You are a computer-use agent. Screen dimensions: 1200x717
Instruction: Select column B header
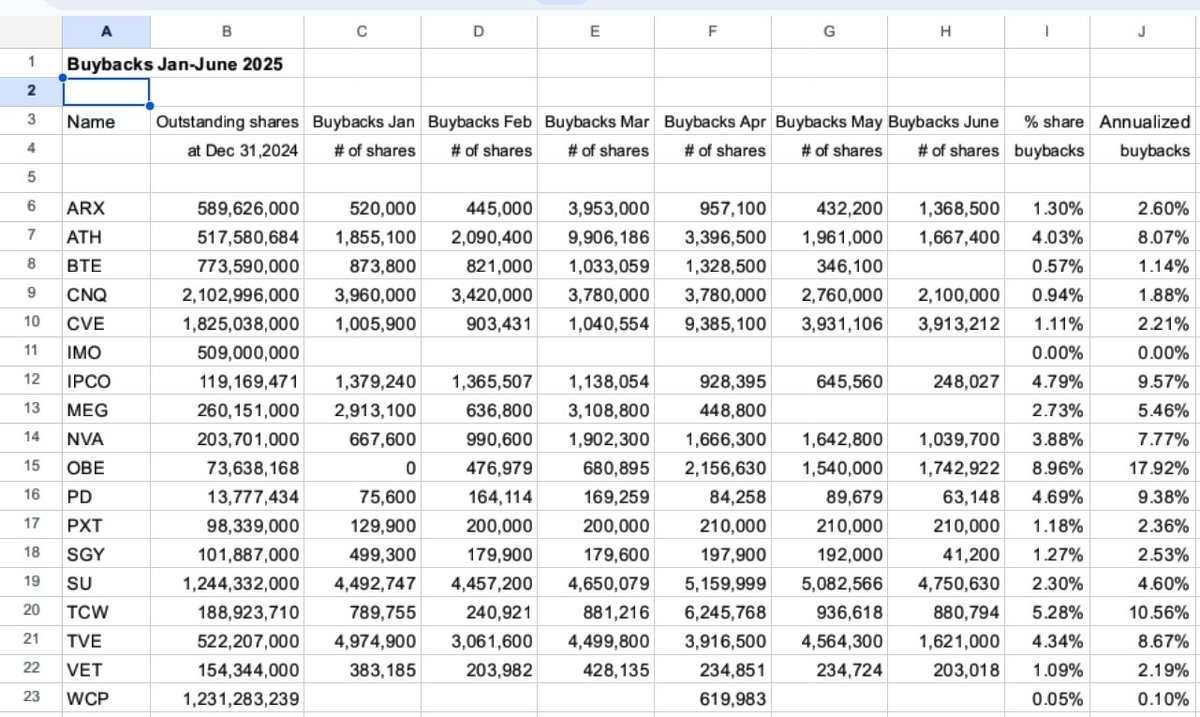tap(228, 31)
